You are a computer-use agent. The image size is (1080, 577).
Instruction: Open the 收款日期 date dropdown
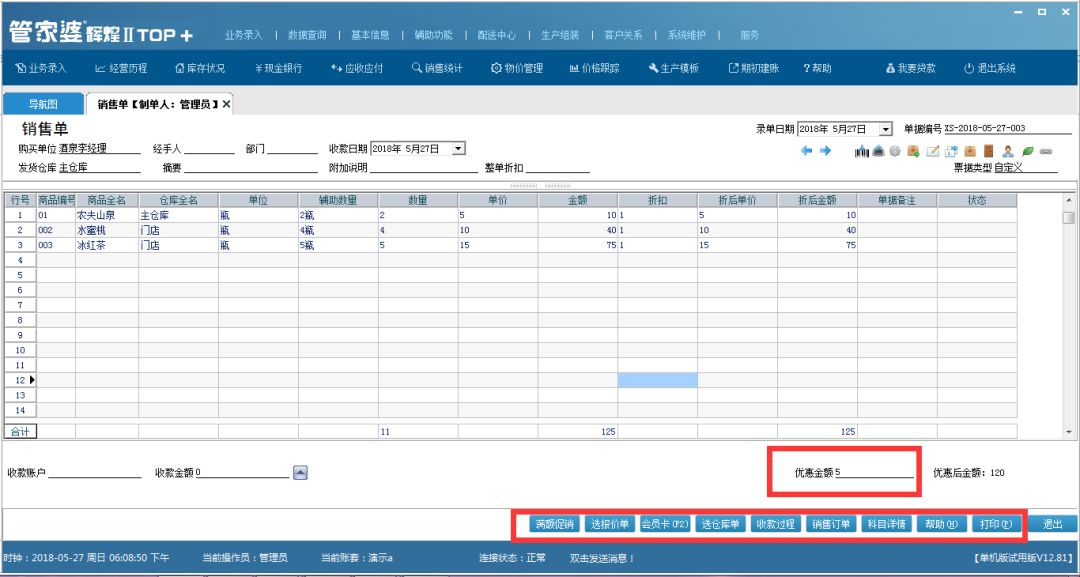coord(459,148)
